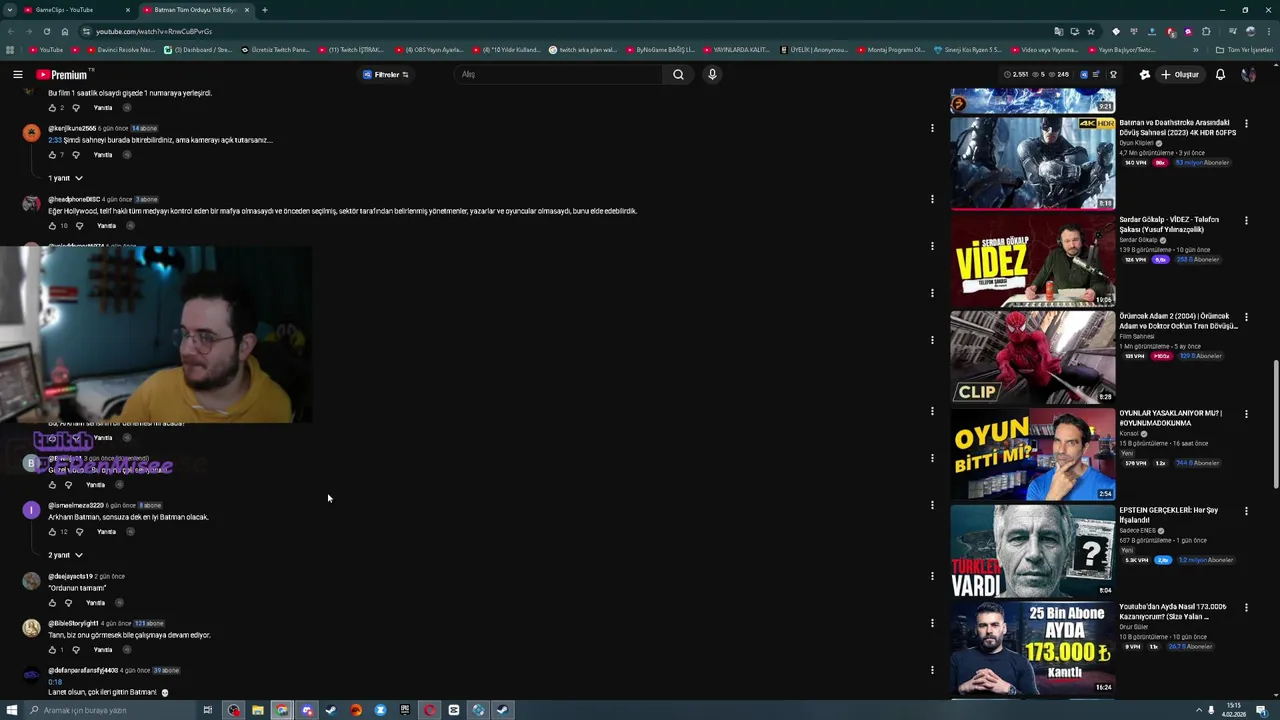Open Batman ve Deathstroke video thumbnail
This screenshot has width=1280, height=720.
click(x=1032, y=163)
